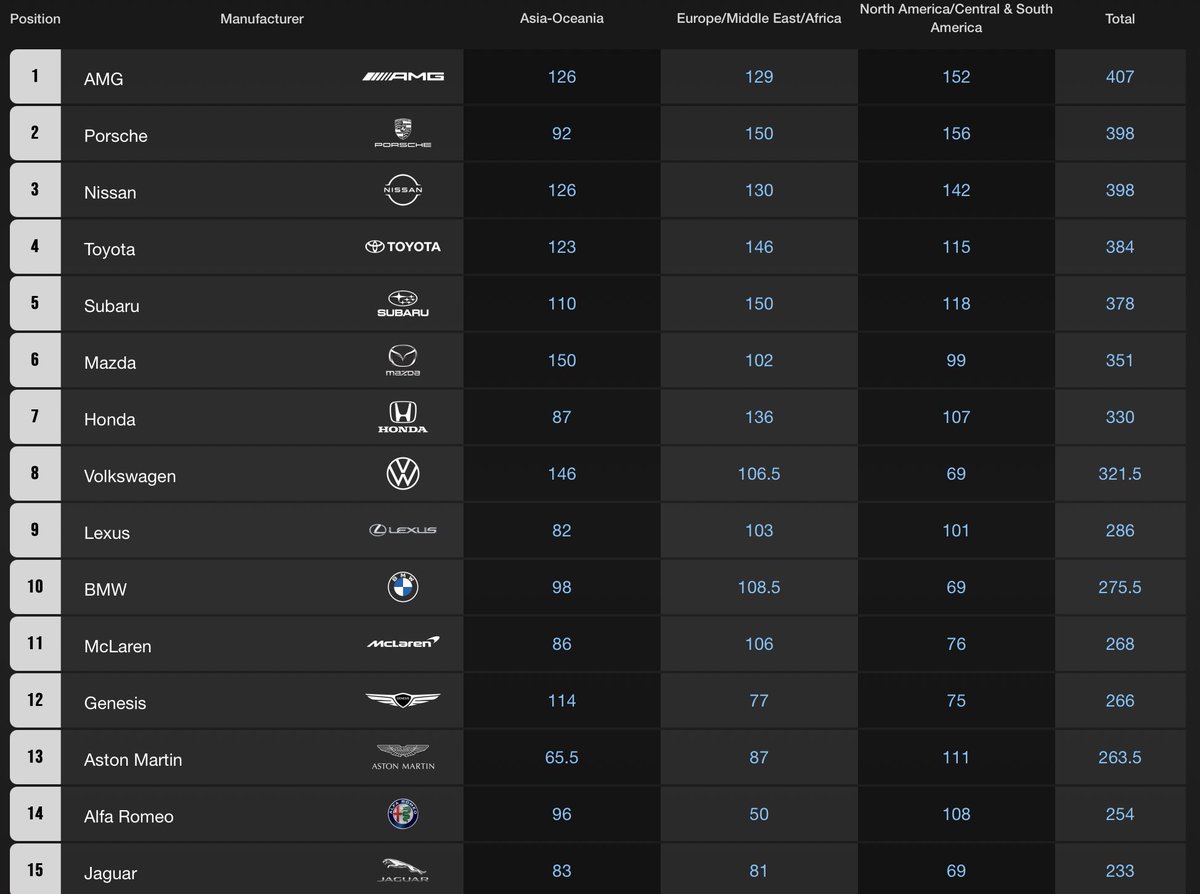The height and width of the screenshot is (894, 1200).
Task: Click the Mazda logo
Action: click(x=403, y=361)
